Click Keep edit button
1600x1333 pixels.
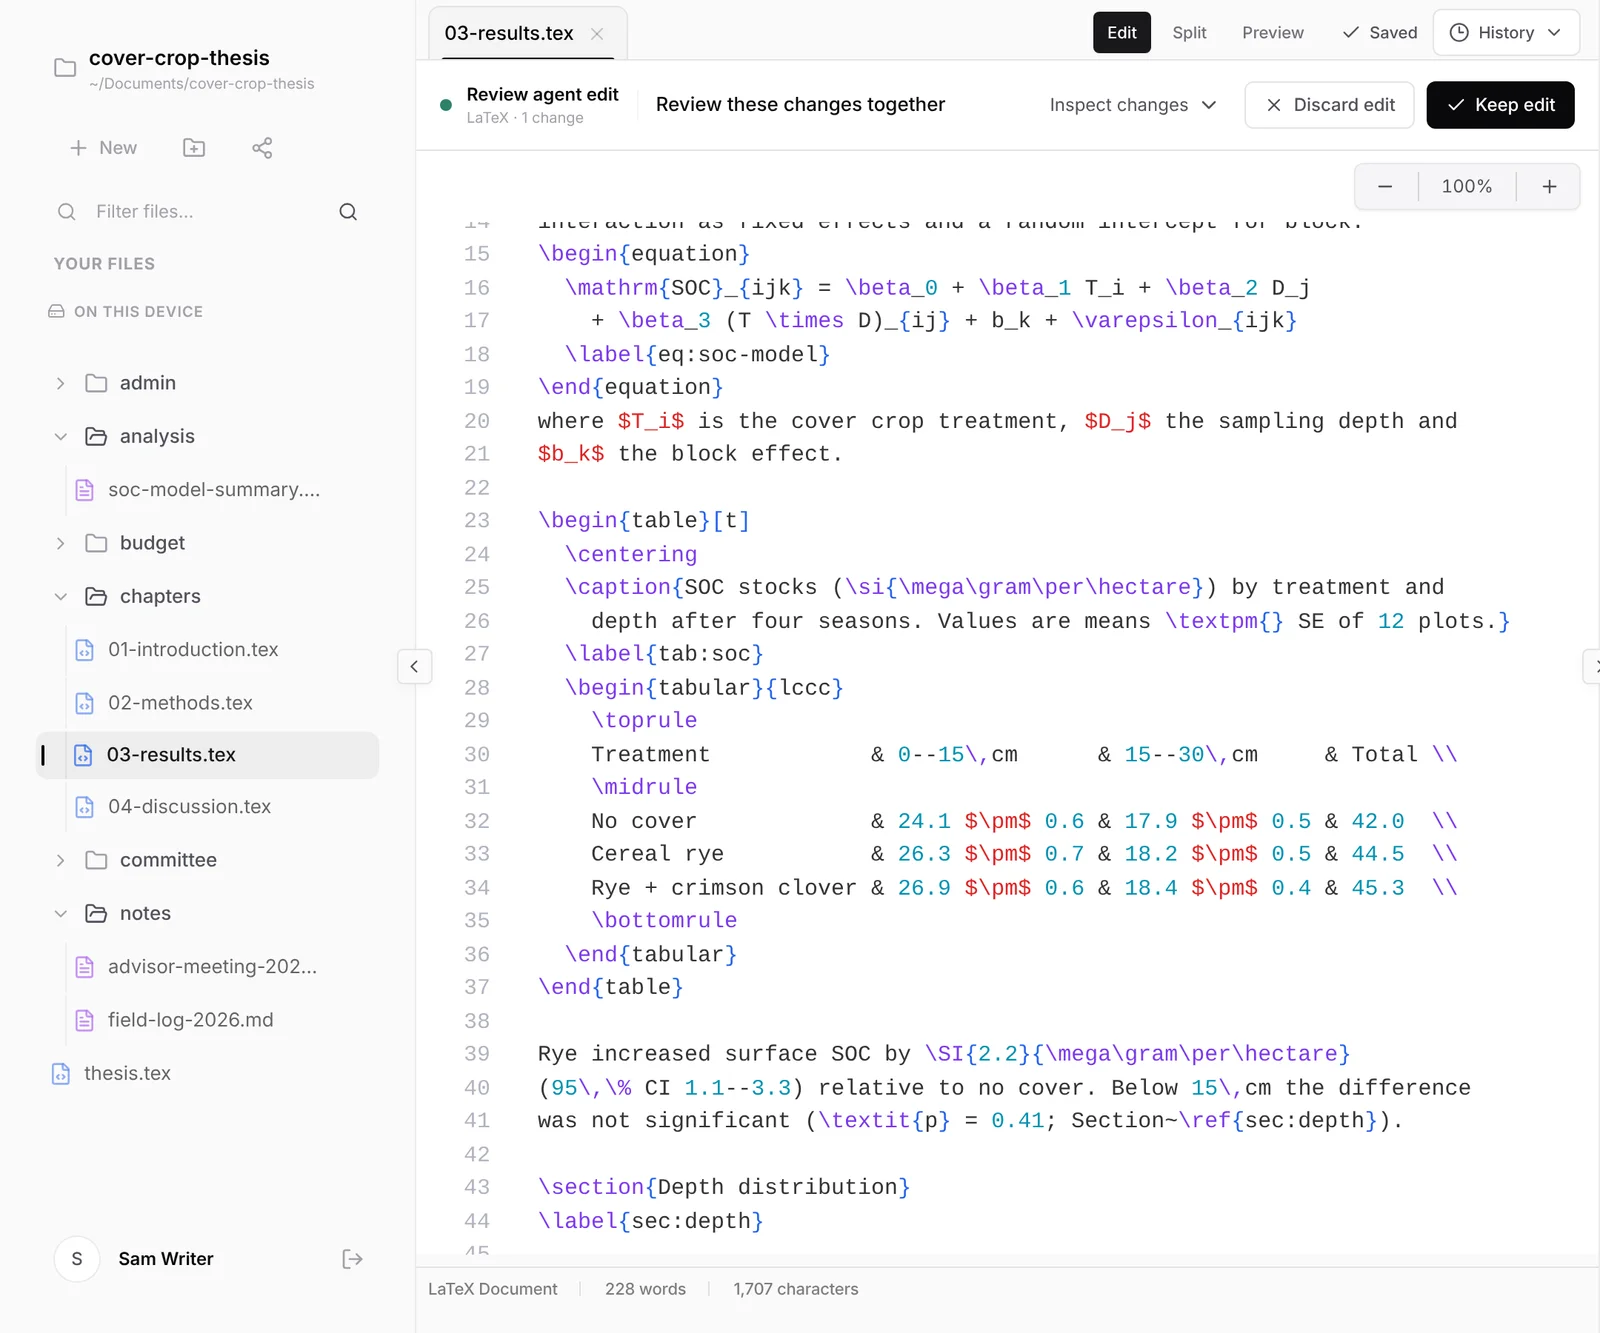point(1500,105)
